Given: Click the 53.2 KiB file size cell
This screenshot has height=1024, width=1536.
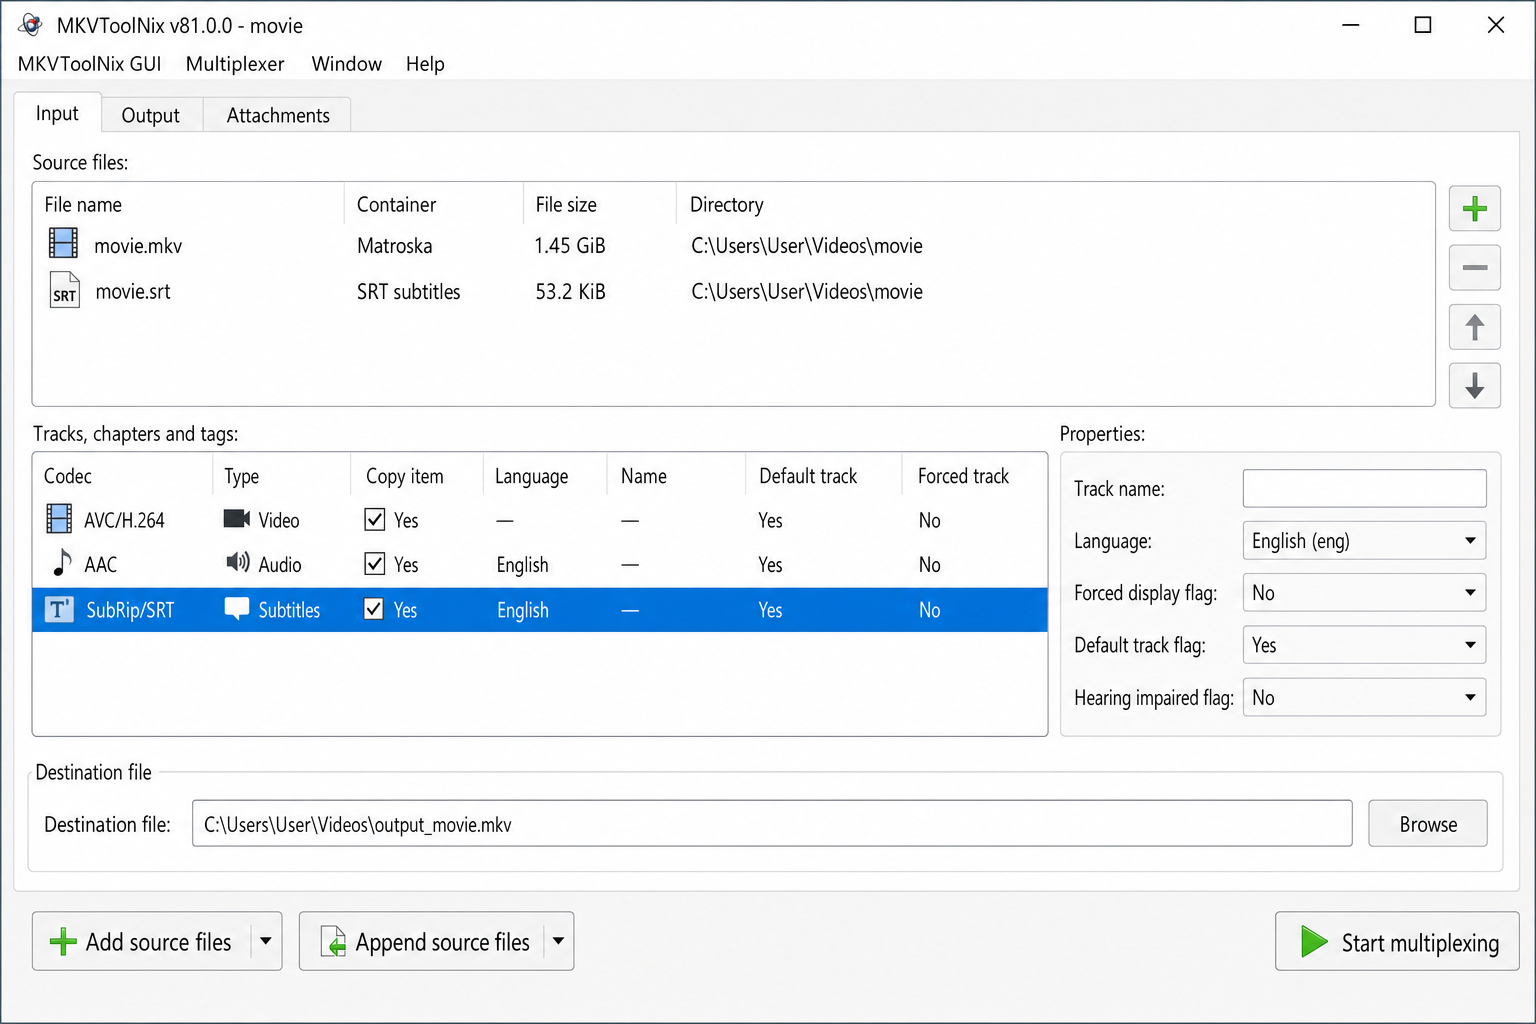Looking at the screenshot, I should point(570,292).
